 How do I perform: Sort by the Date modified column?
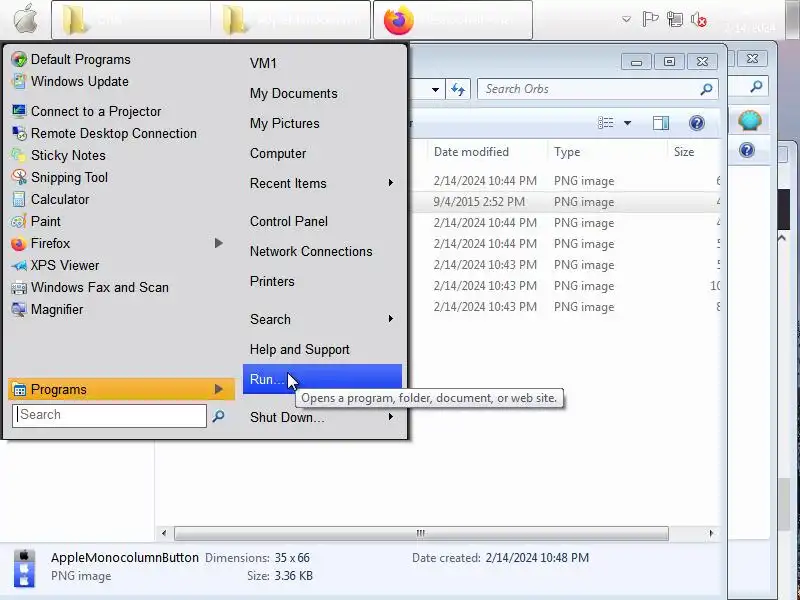coord(487,152)
